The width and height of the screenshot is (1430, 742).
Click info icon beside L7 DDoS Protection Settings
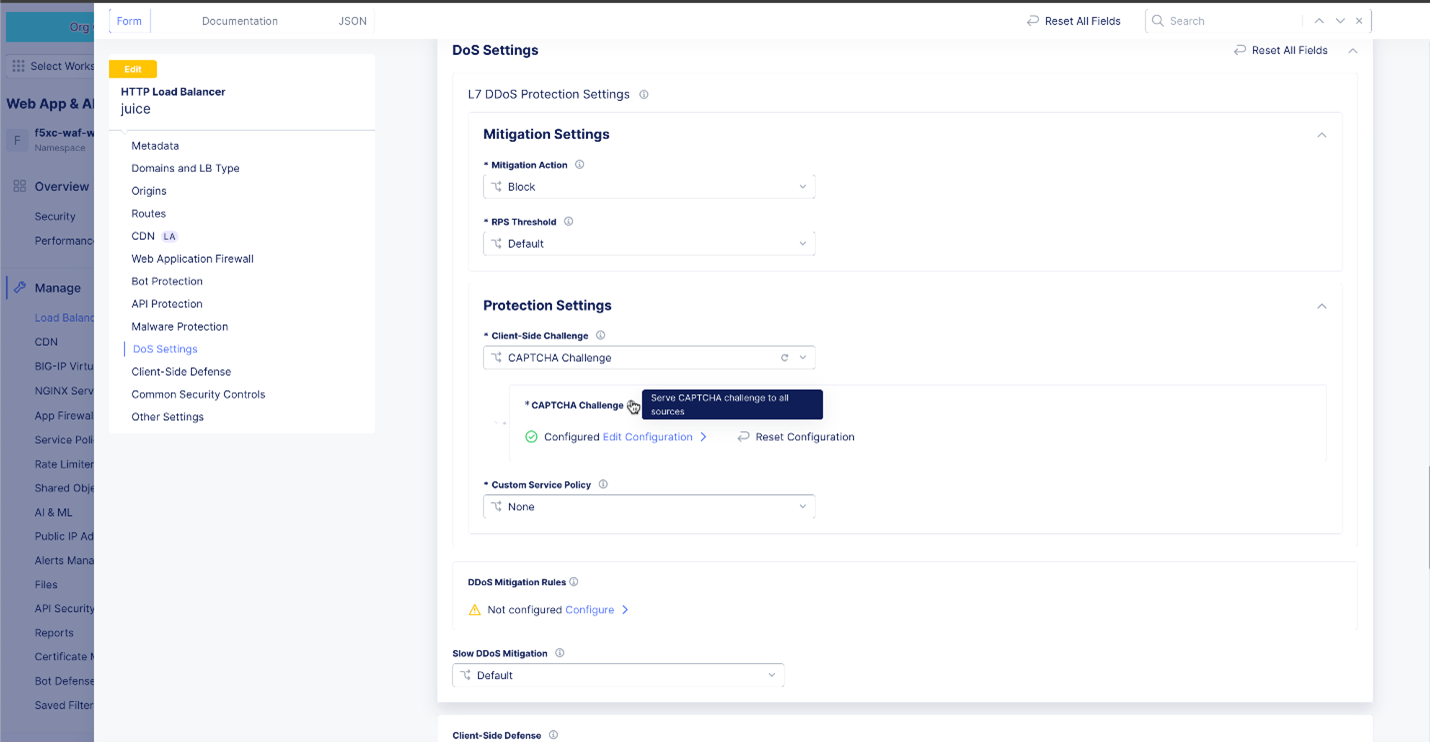click(643, 94)
